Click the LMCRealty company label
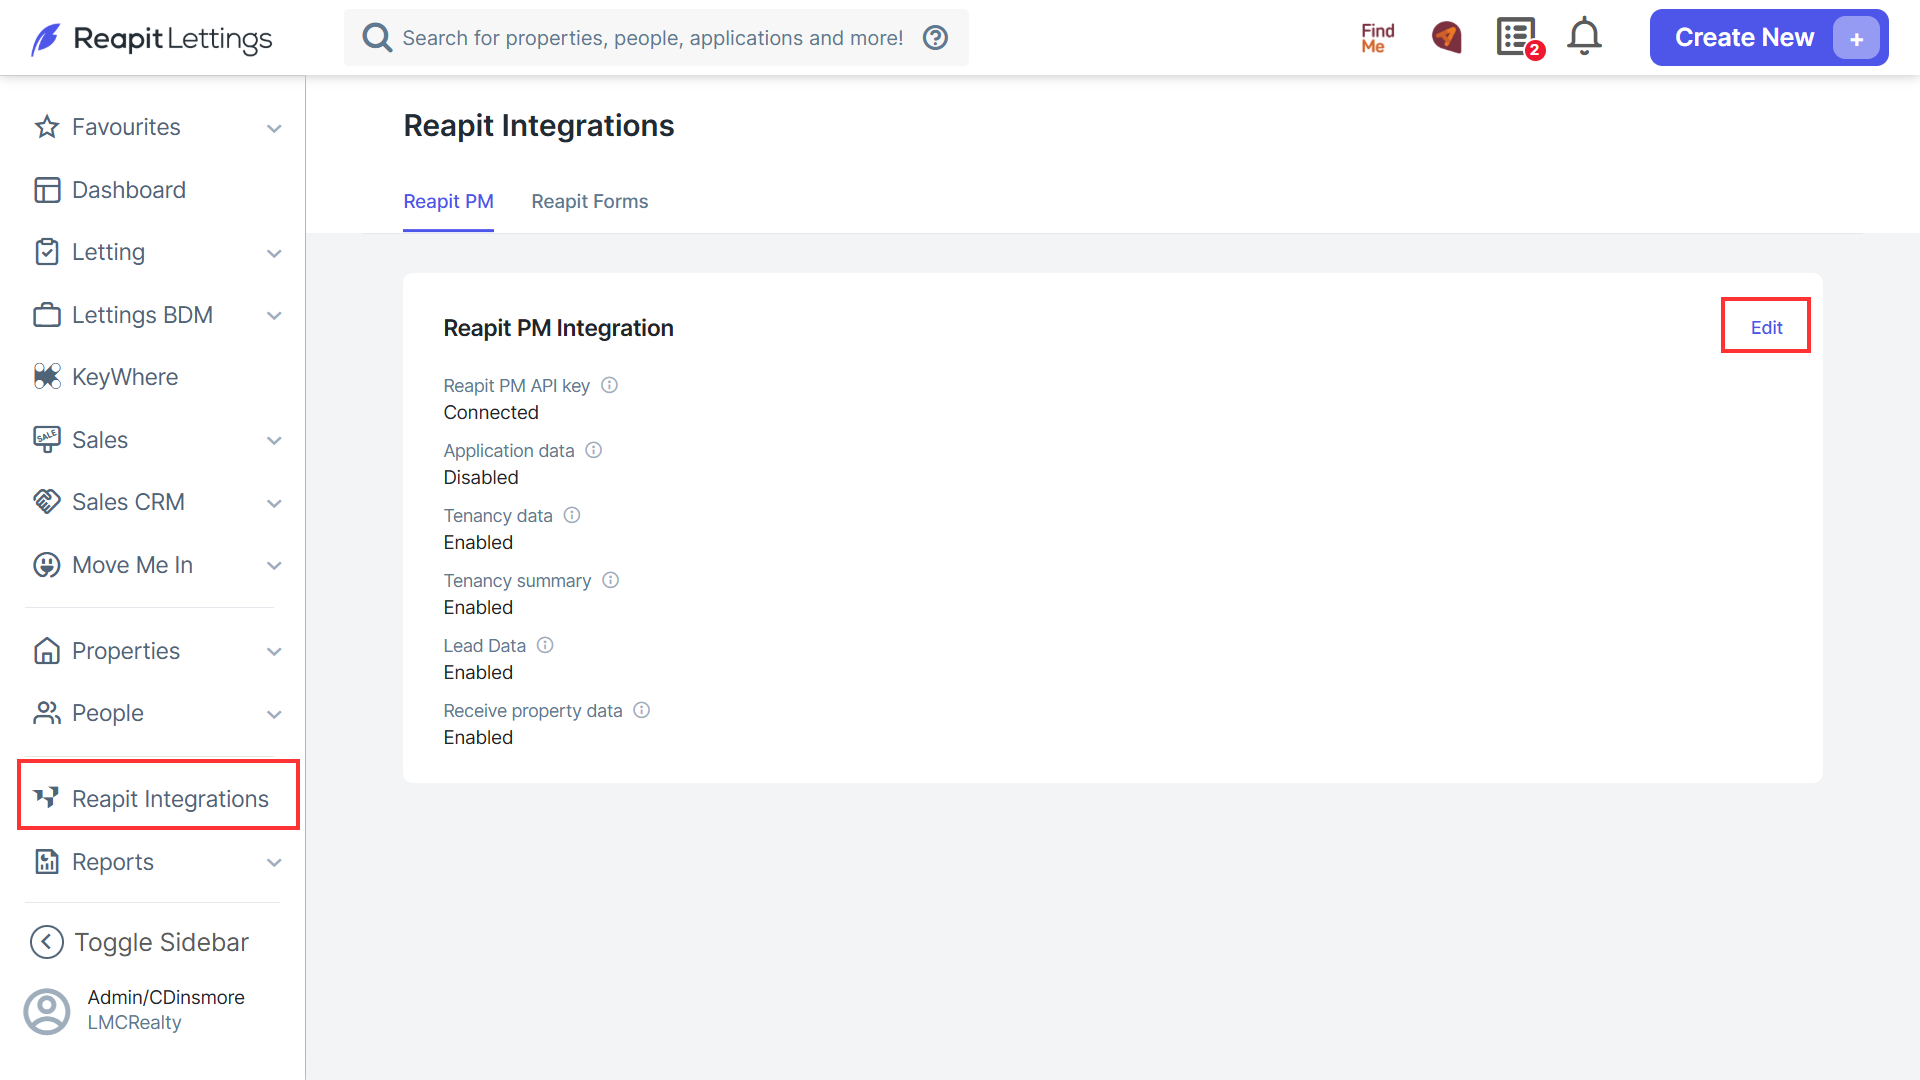 134,1022
